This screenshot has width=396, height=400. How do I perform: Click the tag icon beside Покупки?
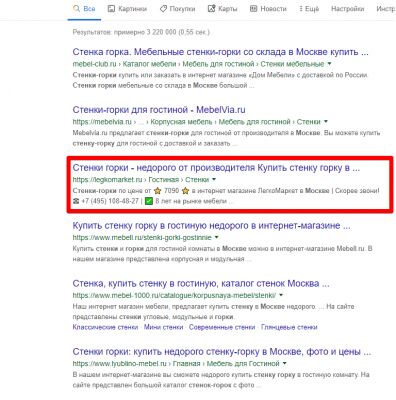163,9
